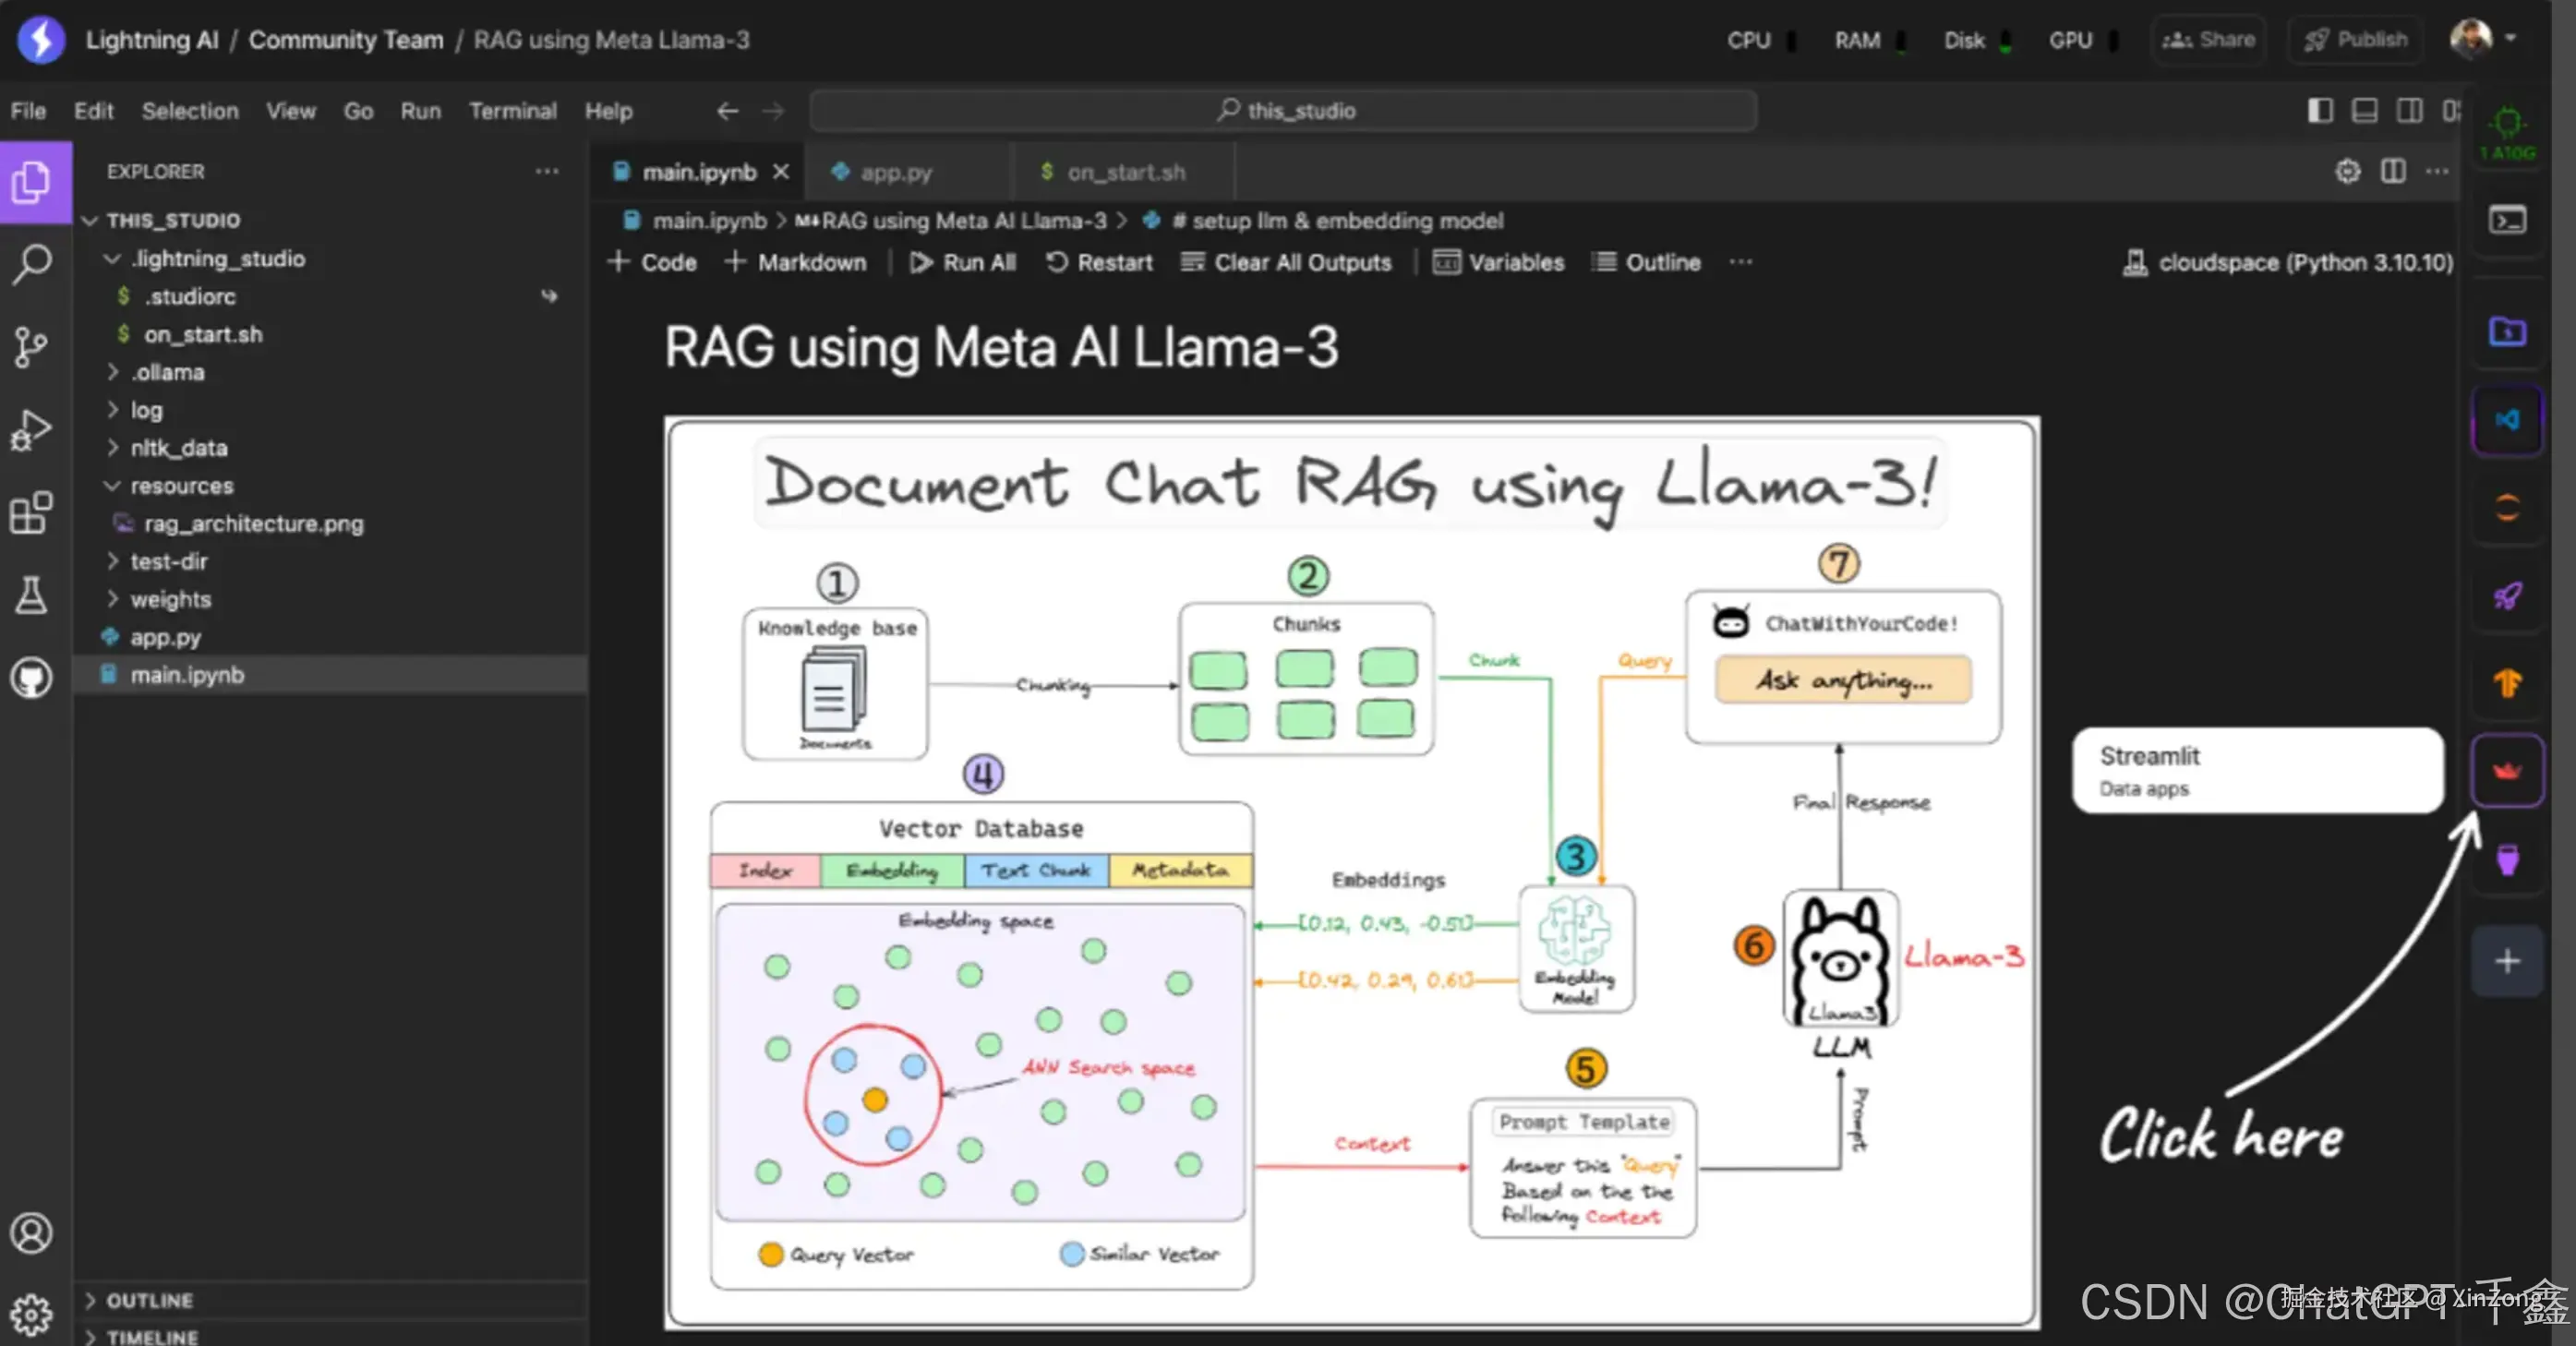
Task: Open the purple cup app icon
Action: [x=2507, y=859]
